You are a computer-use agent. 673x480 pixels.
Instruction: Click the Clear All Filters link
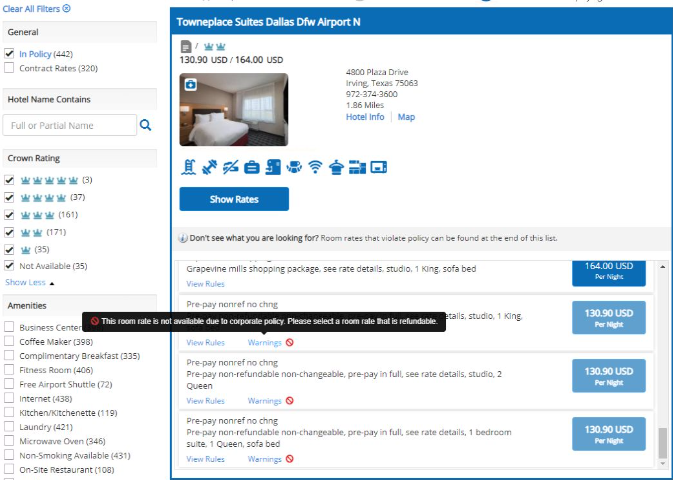click(x=31, y=9)
